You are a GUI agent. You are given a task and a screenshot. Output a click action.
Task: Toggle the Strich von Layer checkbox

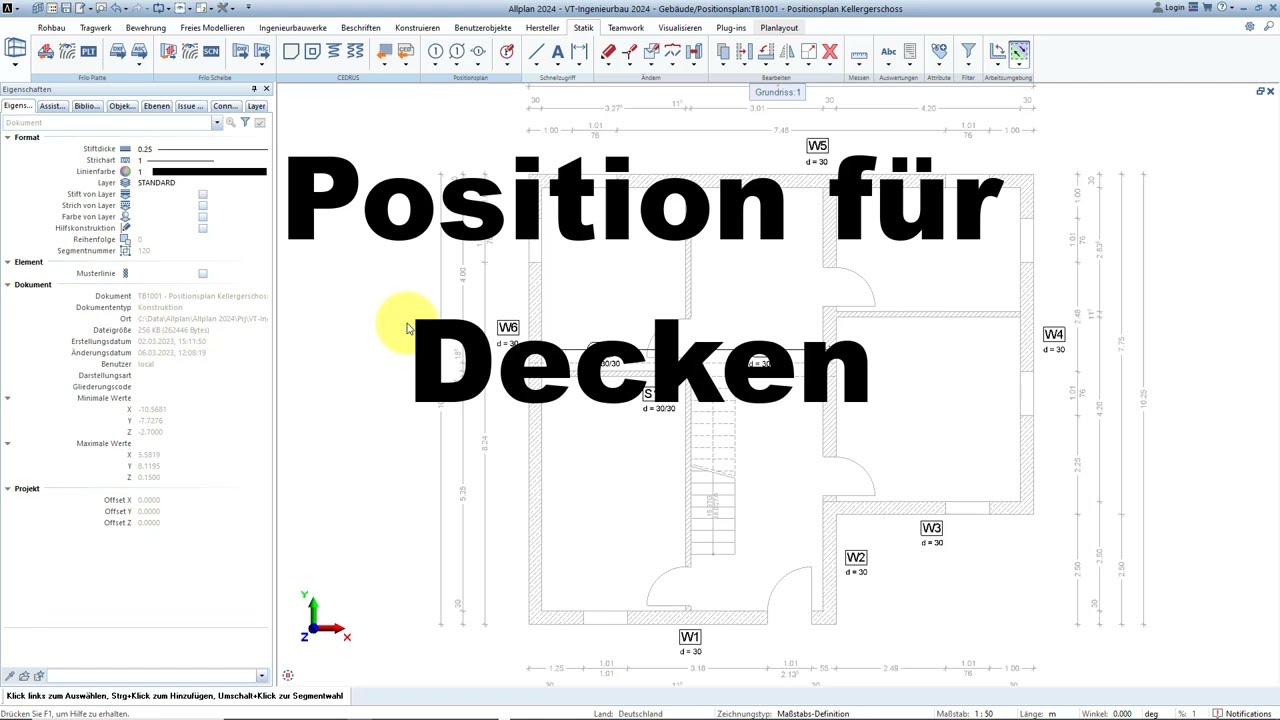point(203,205)
